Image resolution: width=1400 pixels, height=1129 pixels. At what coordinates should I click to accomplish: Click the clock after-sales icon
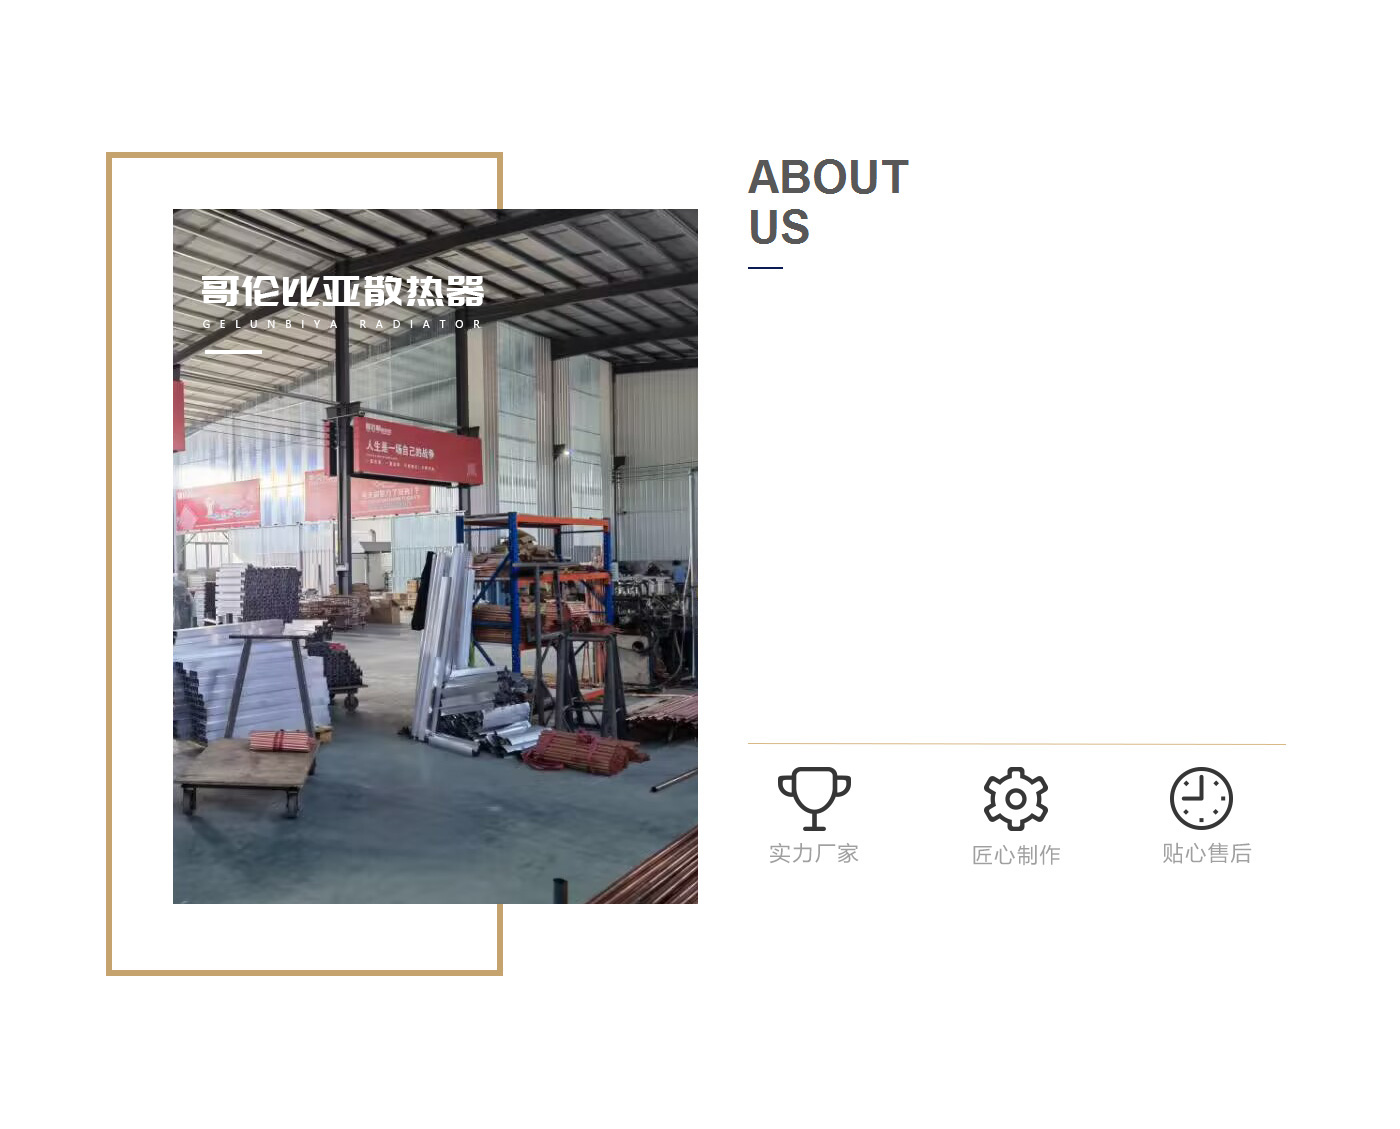coord(1201,798)
